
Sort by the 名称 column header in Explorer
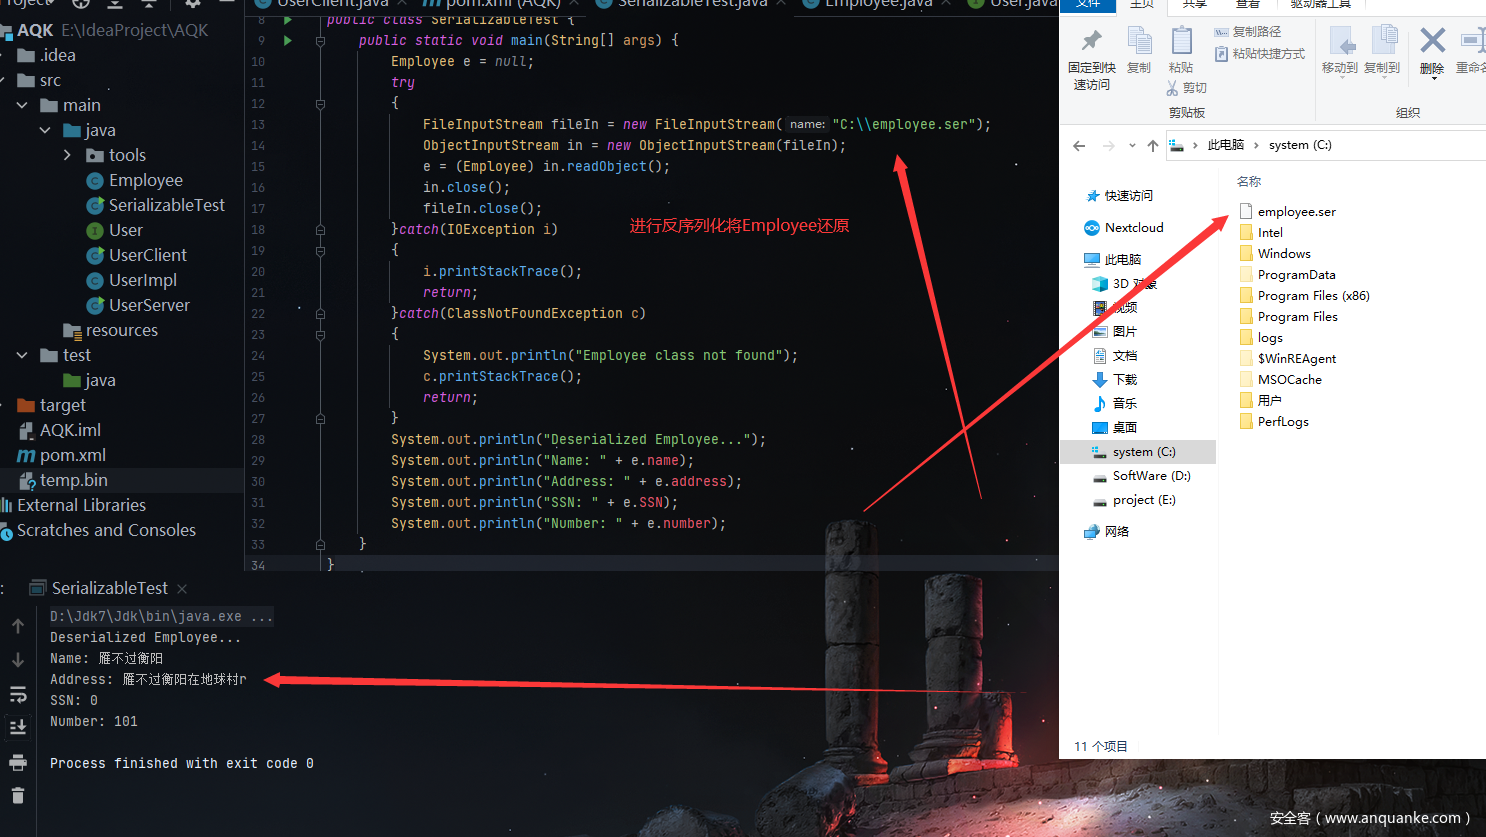(x=1249, y=182)
